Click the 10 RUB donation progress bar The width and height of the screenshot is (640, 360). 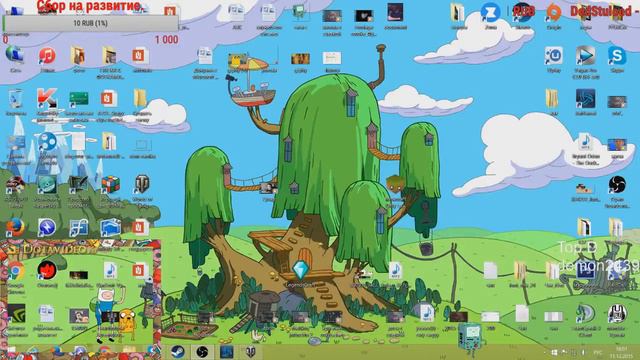[90, 23]
